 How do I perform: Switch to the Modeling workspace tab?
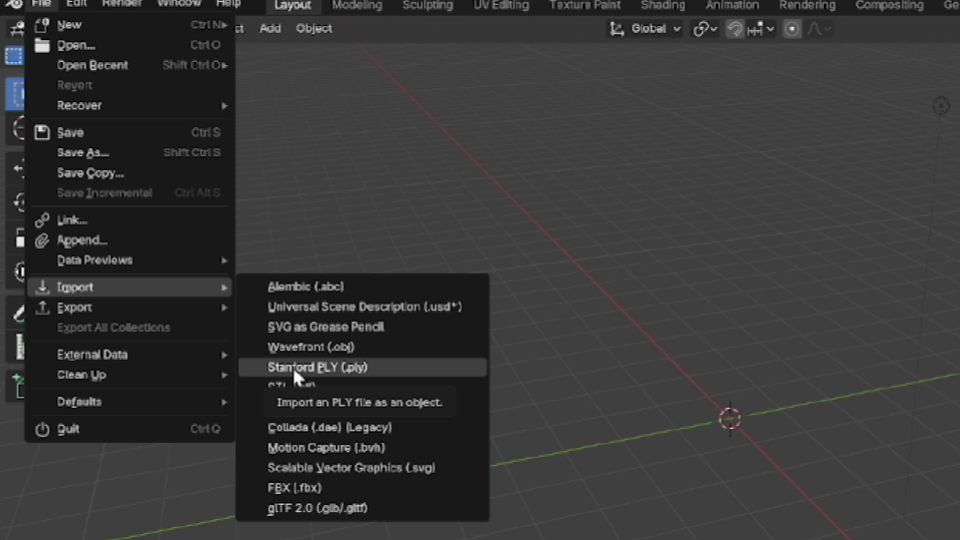(357, 5)
